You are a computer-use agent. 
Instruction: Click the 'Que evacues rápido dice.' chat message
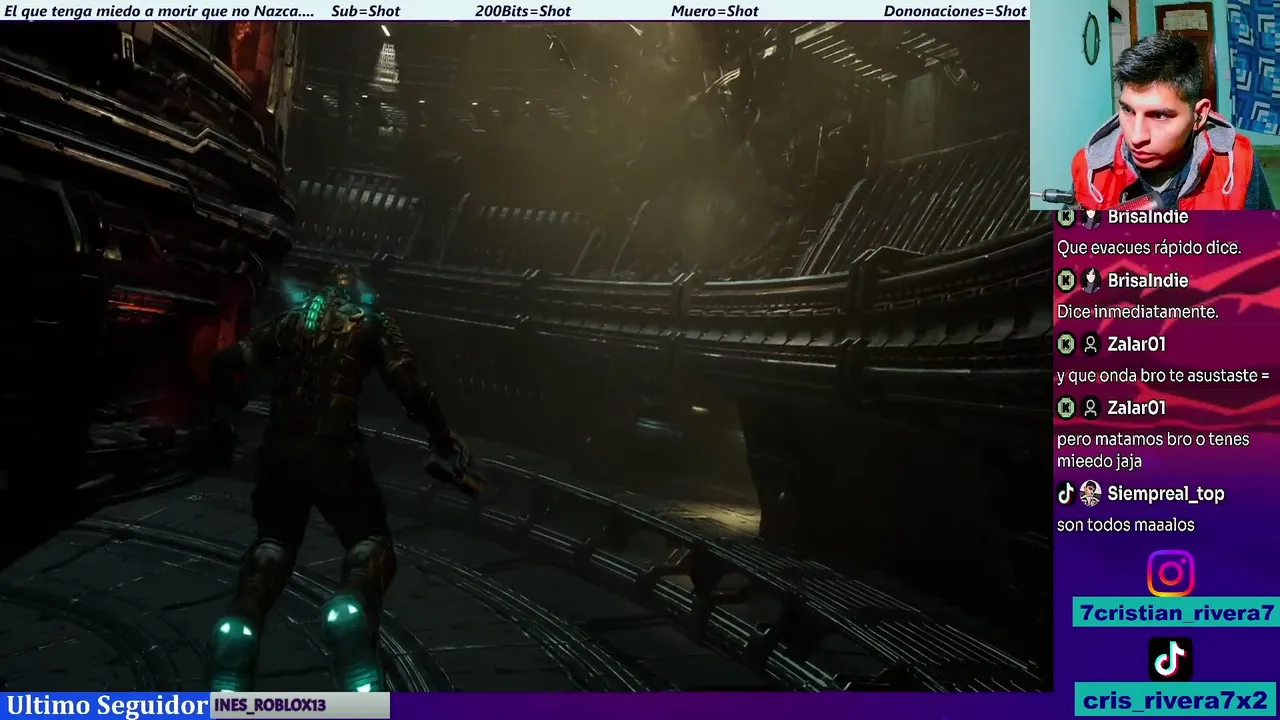tap(1149, 248)
